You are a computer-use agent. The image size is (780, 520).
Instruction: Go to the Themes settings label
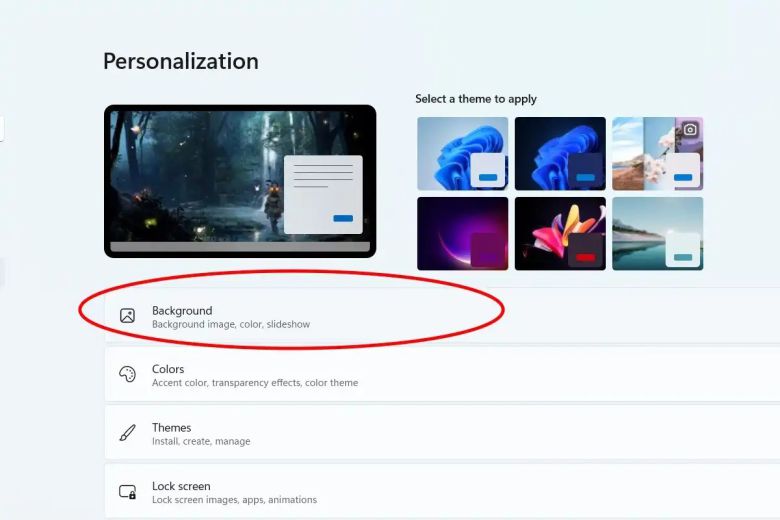171,427
